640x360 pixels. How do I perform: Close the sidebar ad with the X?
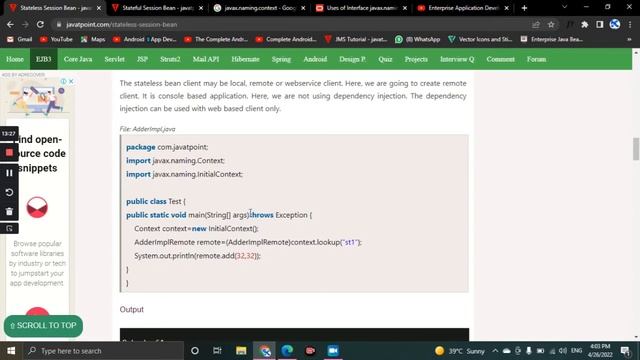71,81
